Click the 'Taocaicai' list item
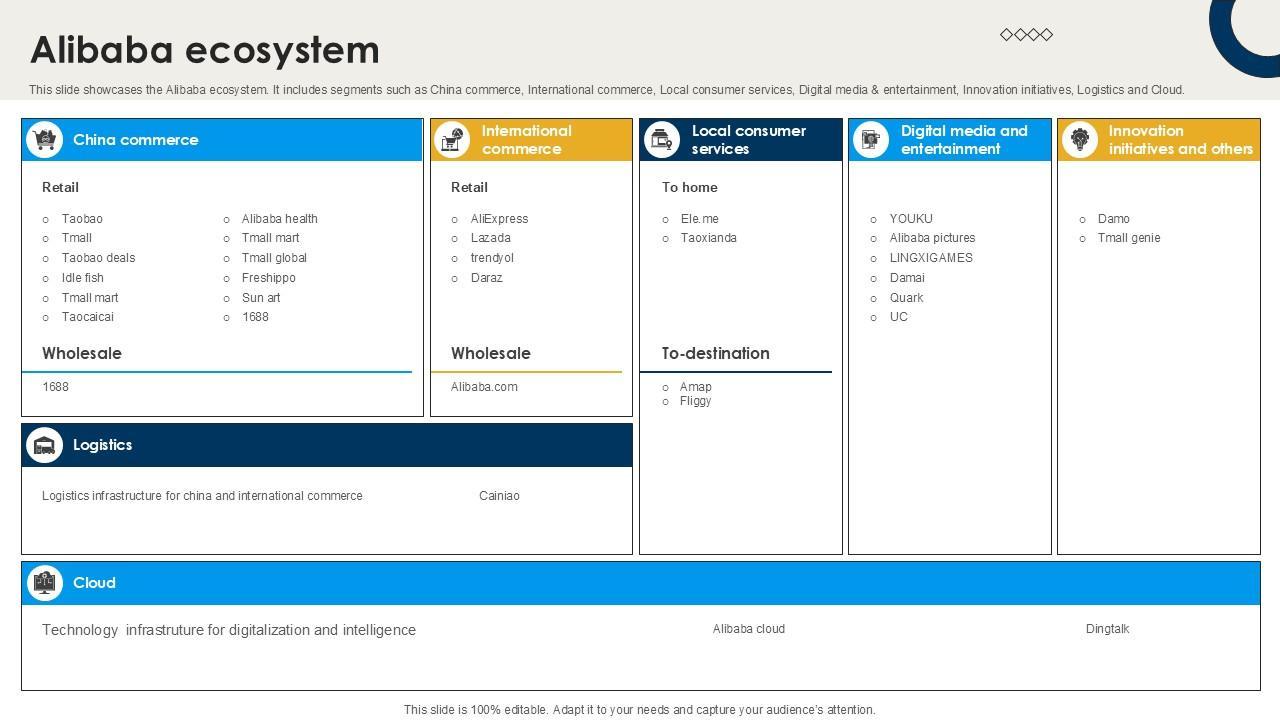1280x720 pixels. (x=88, y=317)
